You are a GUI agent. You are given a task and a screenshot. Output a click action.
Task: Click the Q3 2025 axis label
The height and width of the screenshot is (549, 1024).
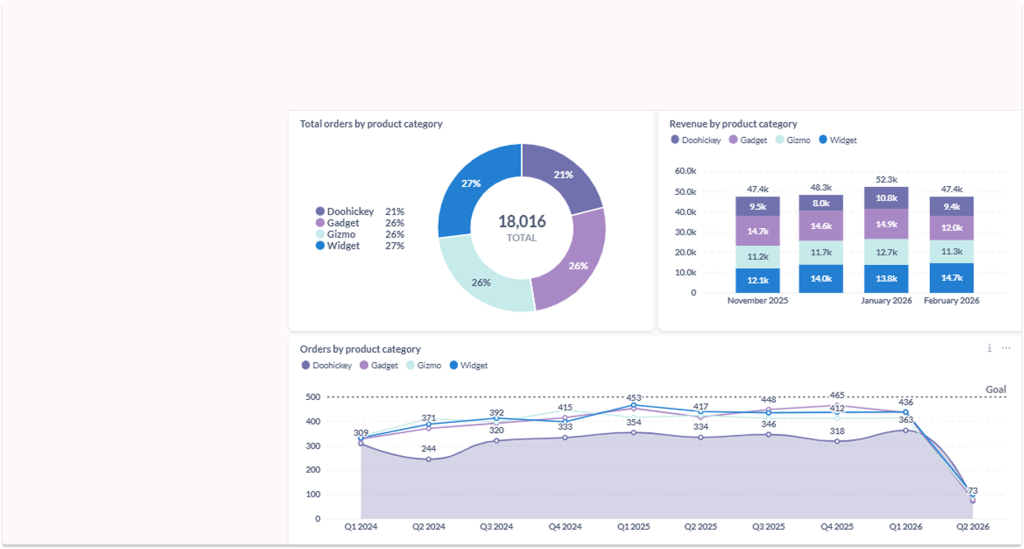(x=769, y=526)
